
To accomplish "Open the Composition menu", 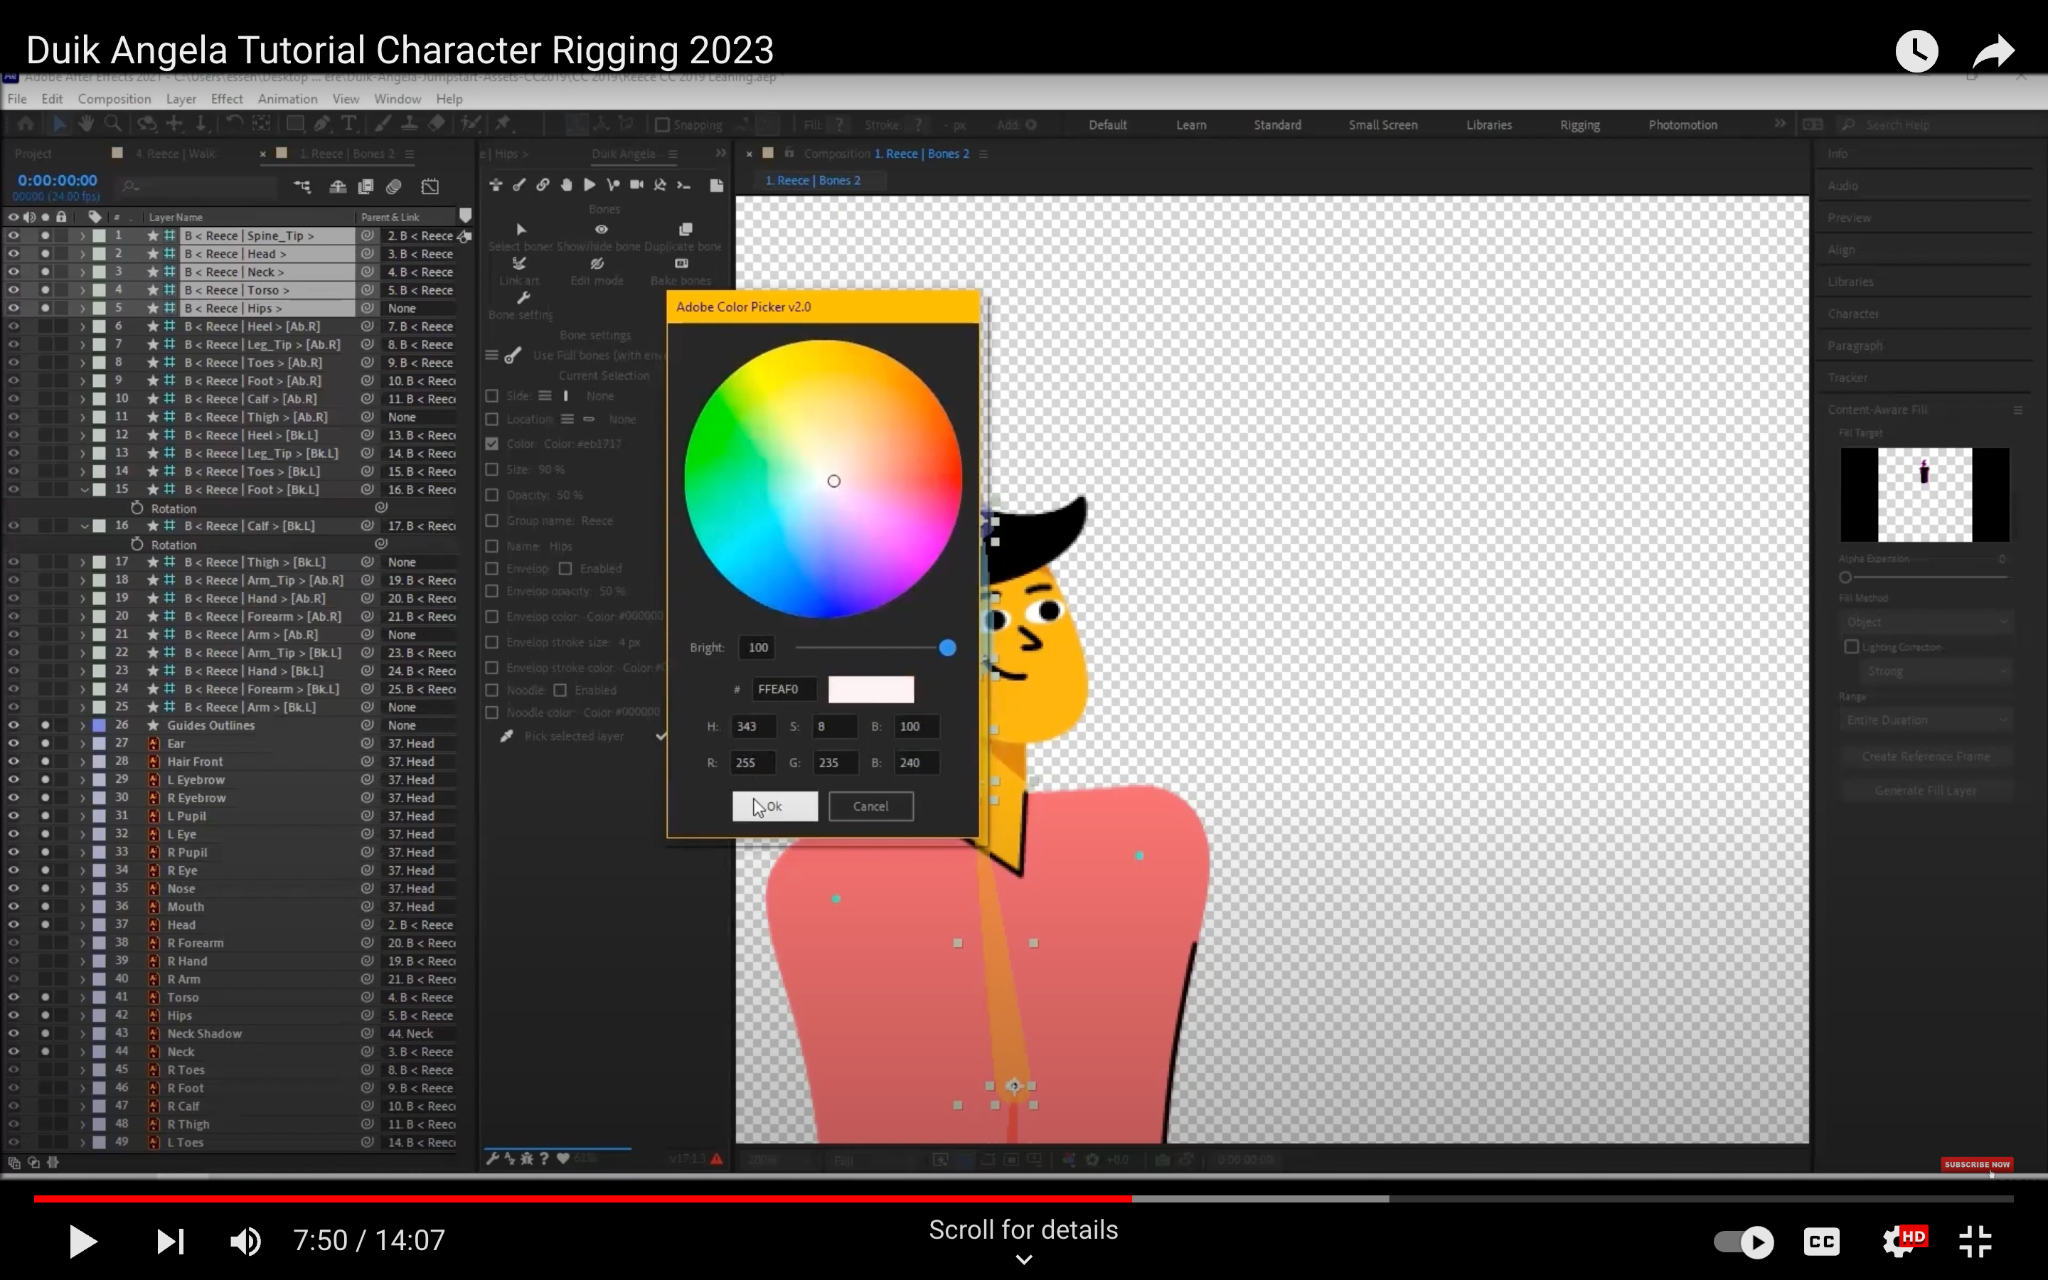I will point(114,99).
